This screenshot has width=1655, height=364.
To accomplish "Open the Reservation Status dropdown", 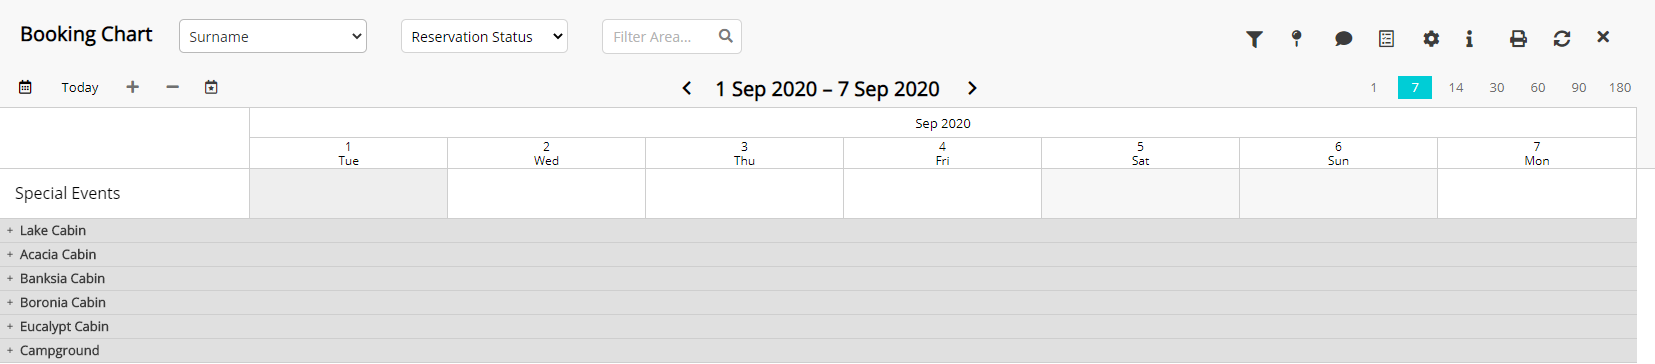I will (x=484, y=36).
